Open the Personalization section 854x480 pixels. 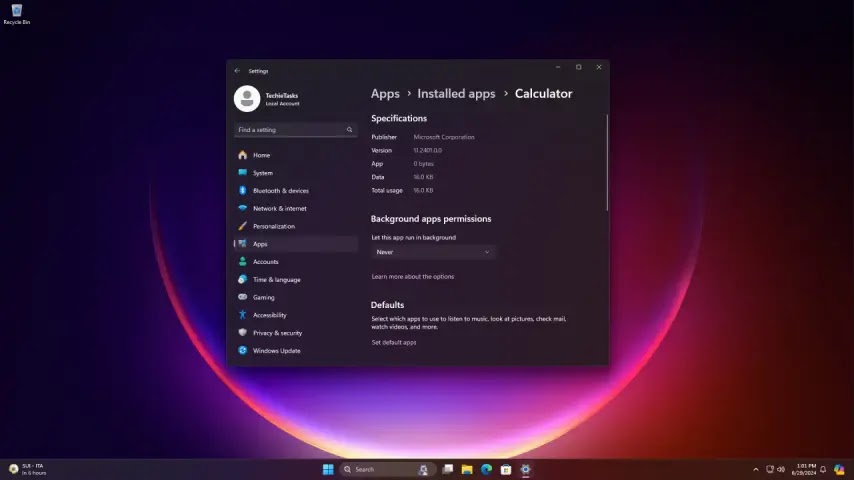click(x=296, y=226)
